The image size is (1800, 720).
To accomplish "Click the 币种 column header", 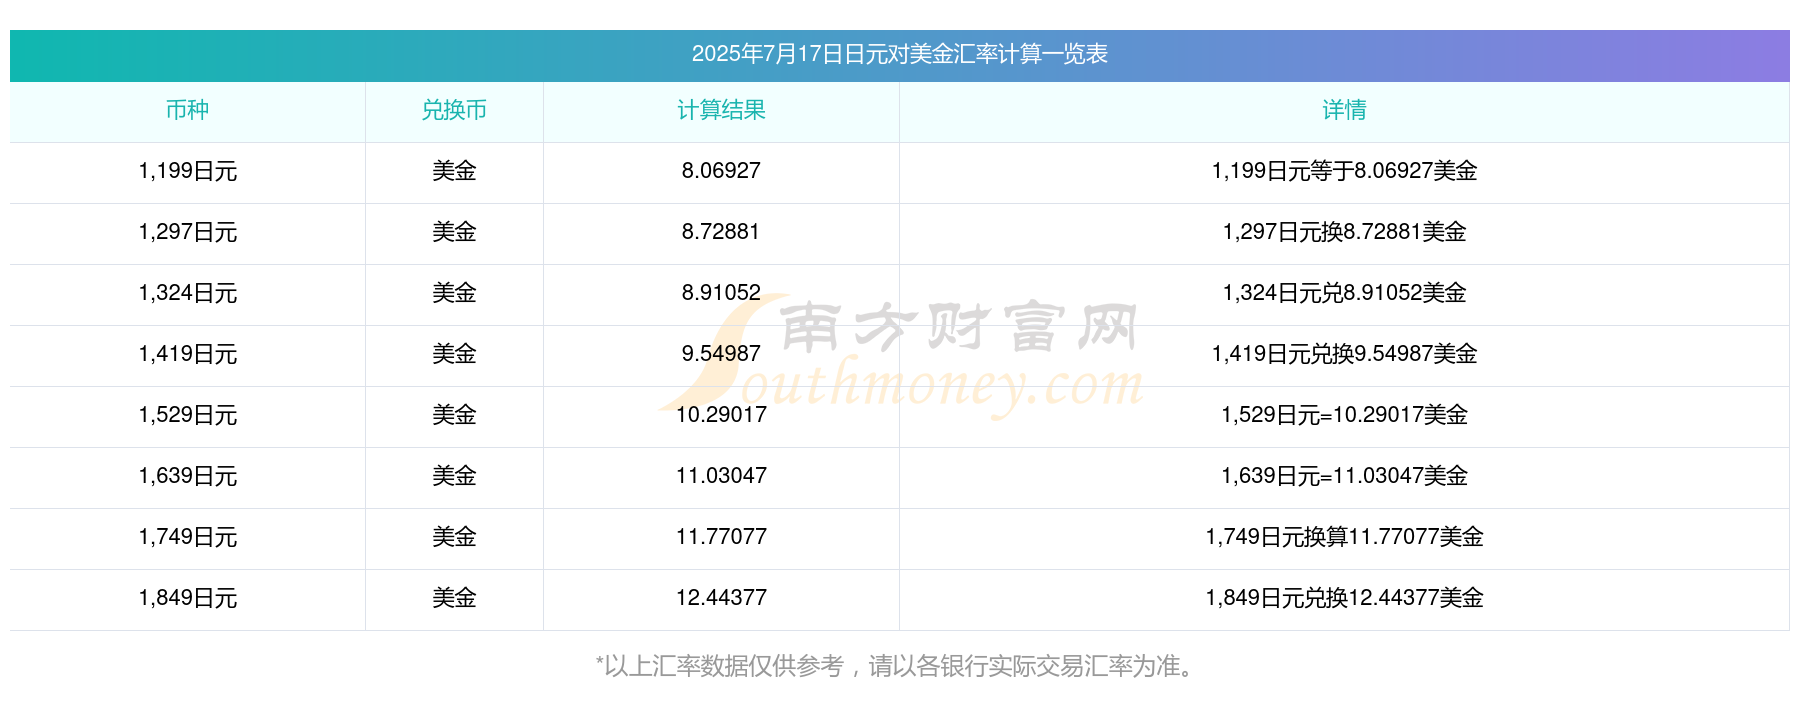I will click(x=187, y=110).
